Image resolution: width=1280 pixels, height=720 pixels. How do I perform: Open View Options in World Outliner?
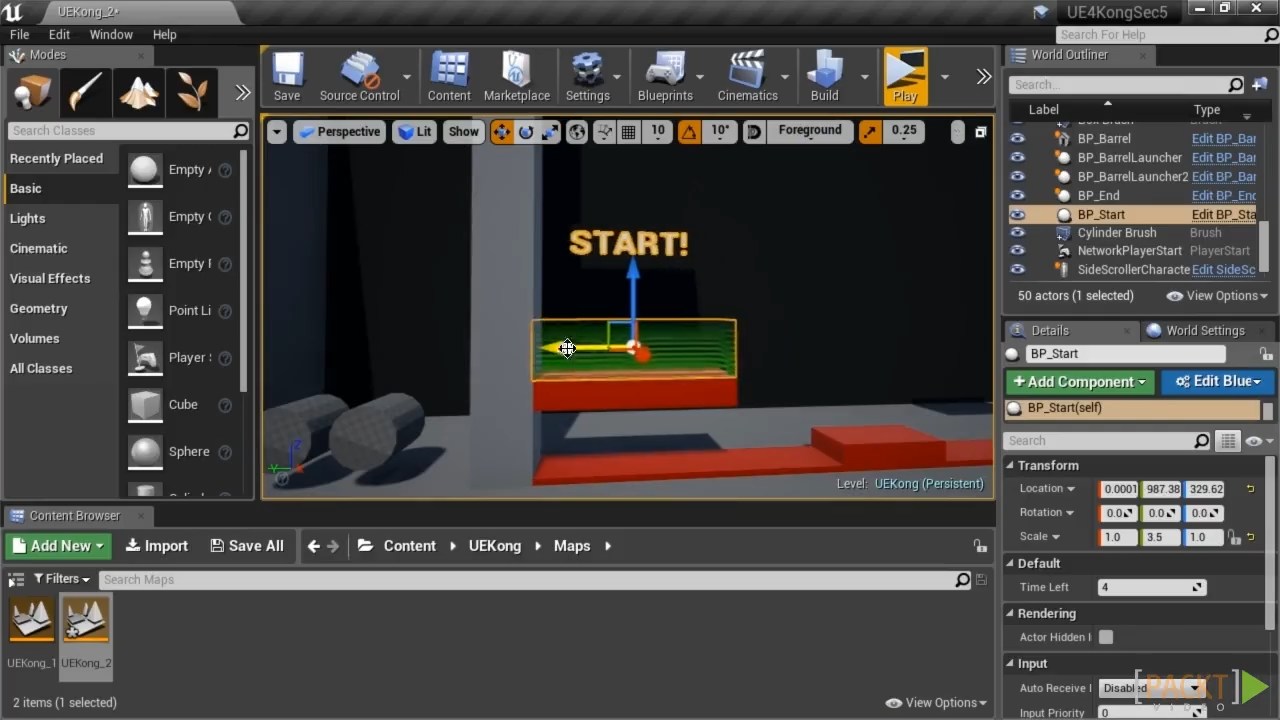click(x=1217, y=296)
